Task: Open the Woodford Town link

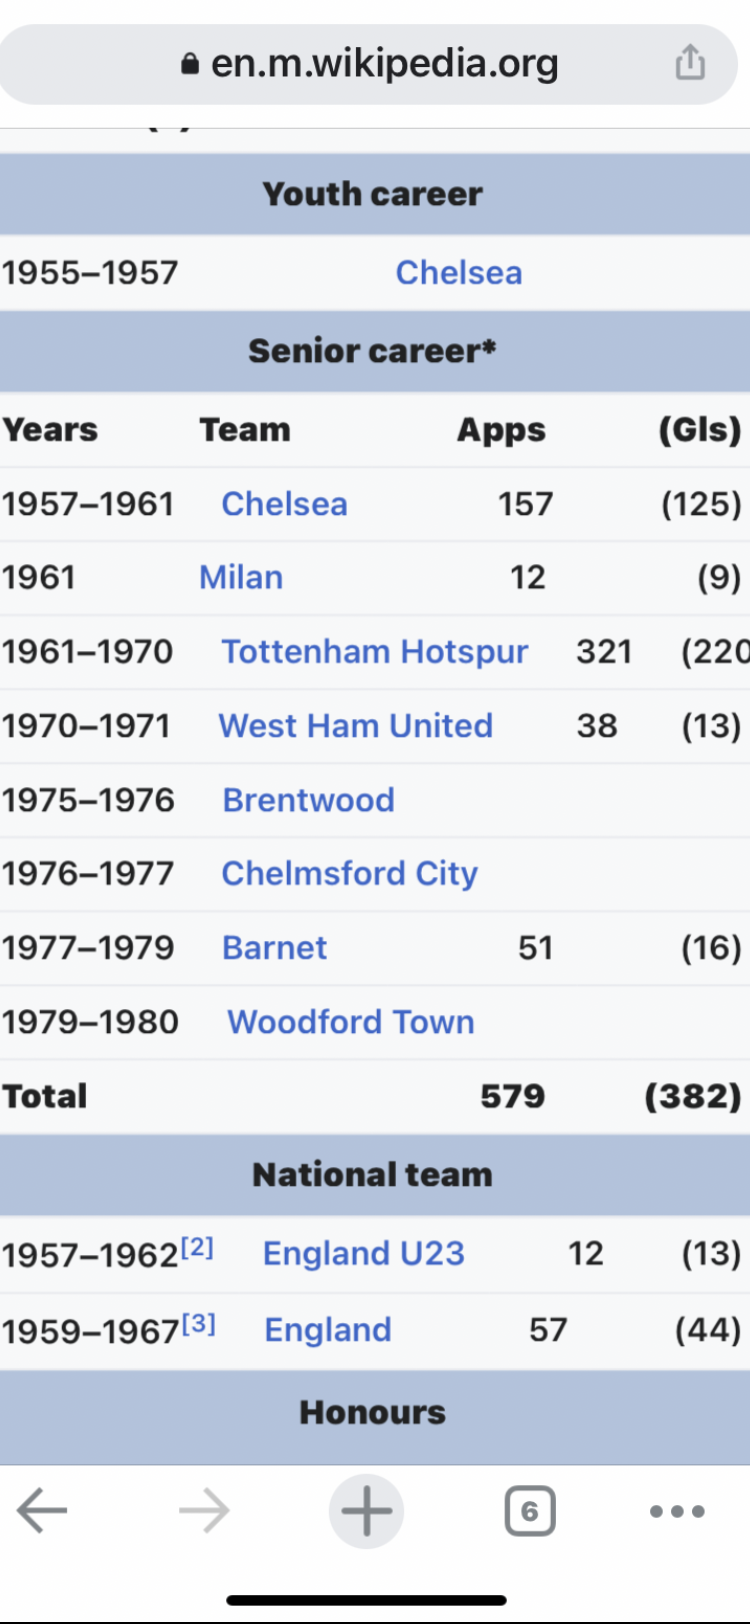Action: (x=351, y=1021)
